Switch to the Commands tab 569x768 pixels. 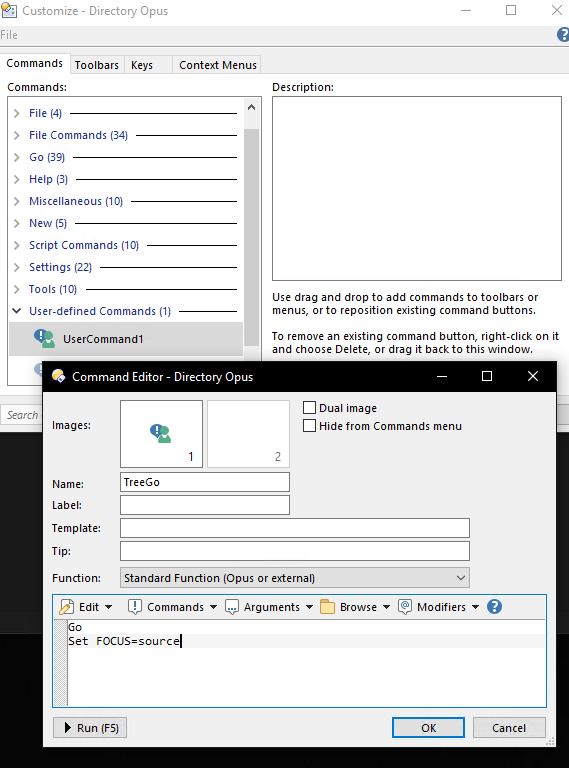click(35, 64)
